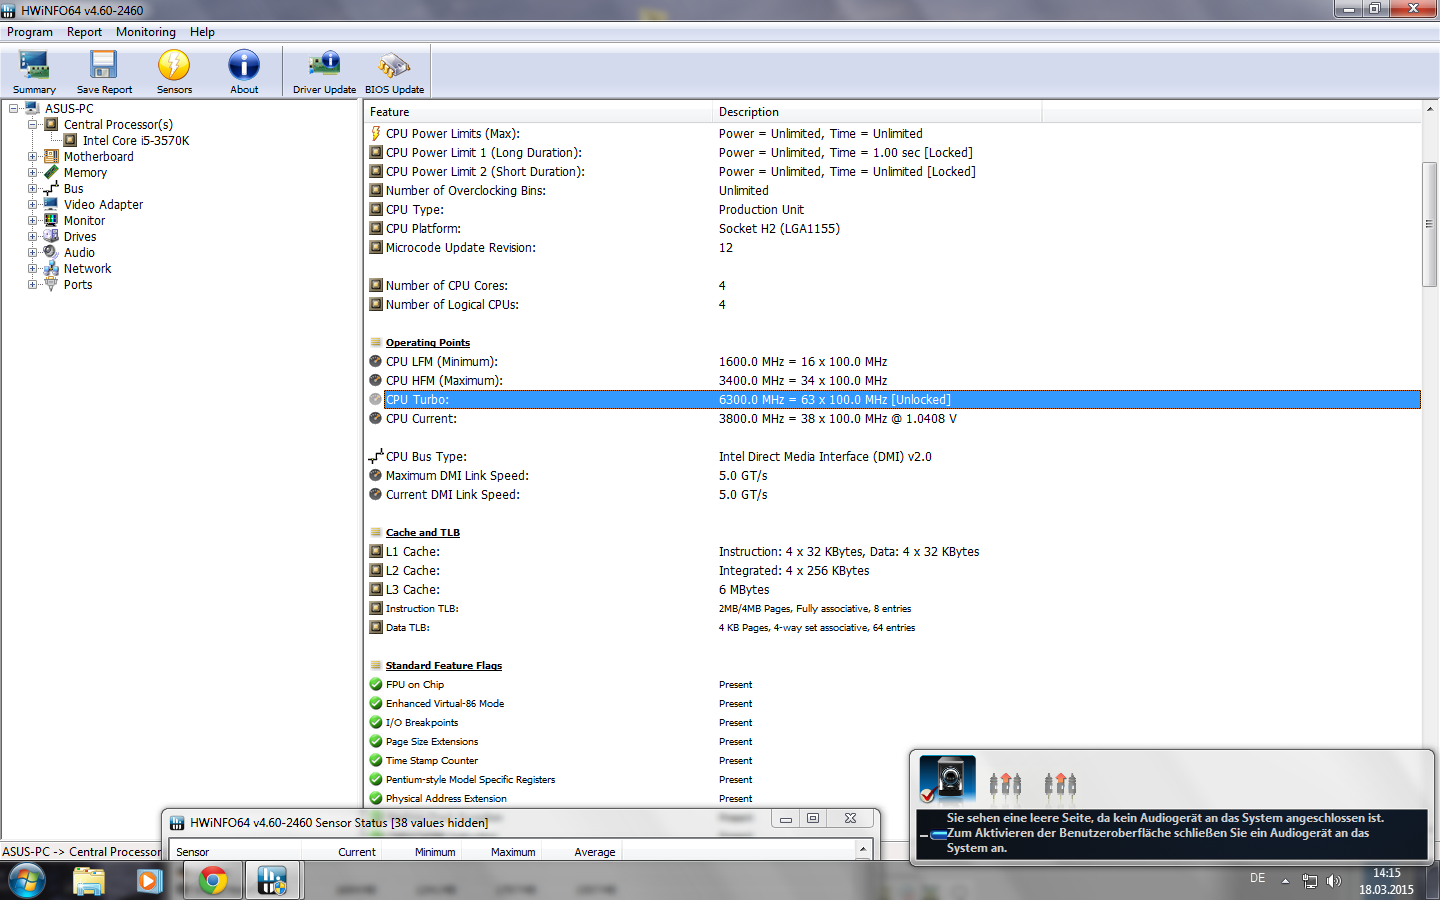1440x900 pixels.
Task: Click the right-hand scrollbar thumb
Action: [x=1429, y=224]
